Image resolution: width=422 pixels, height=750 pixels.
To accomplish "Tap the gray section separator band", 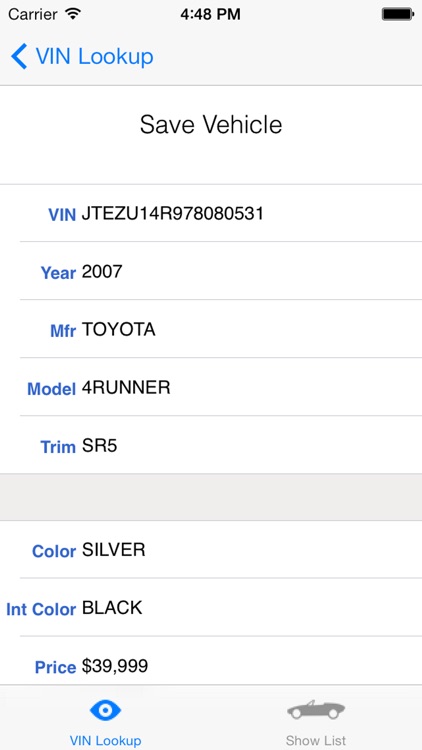I will click(x=211, y=497).
